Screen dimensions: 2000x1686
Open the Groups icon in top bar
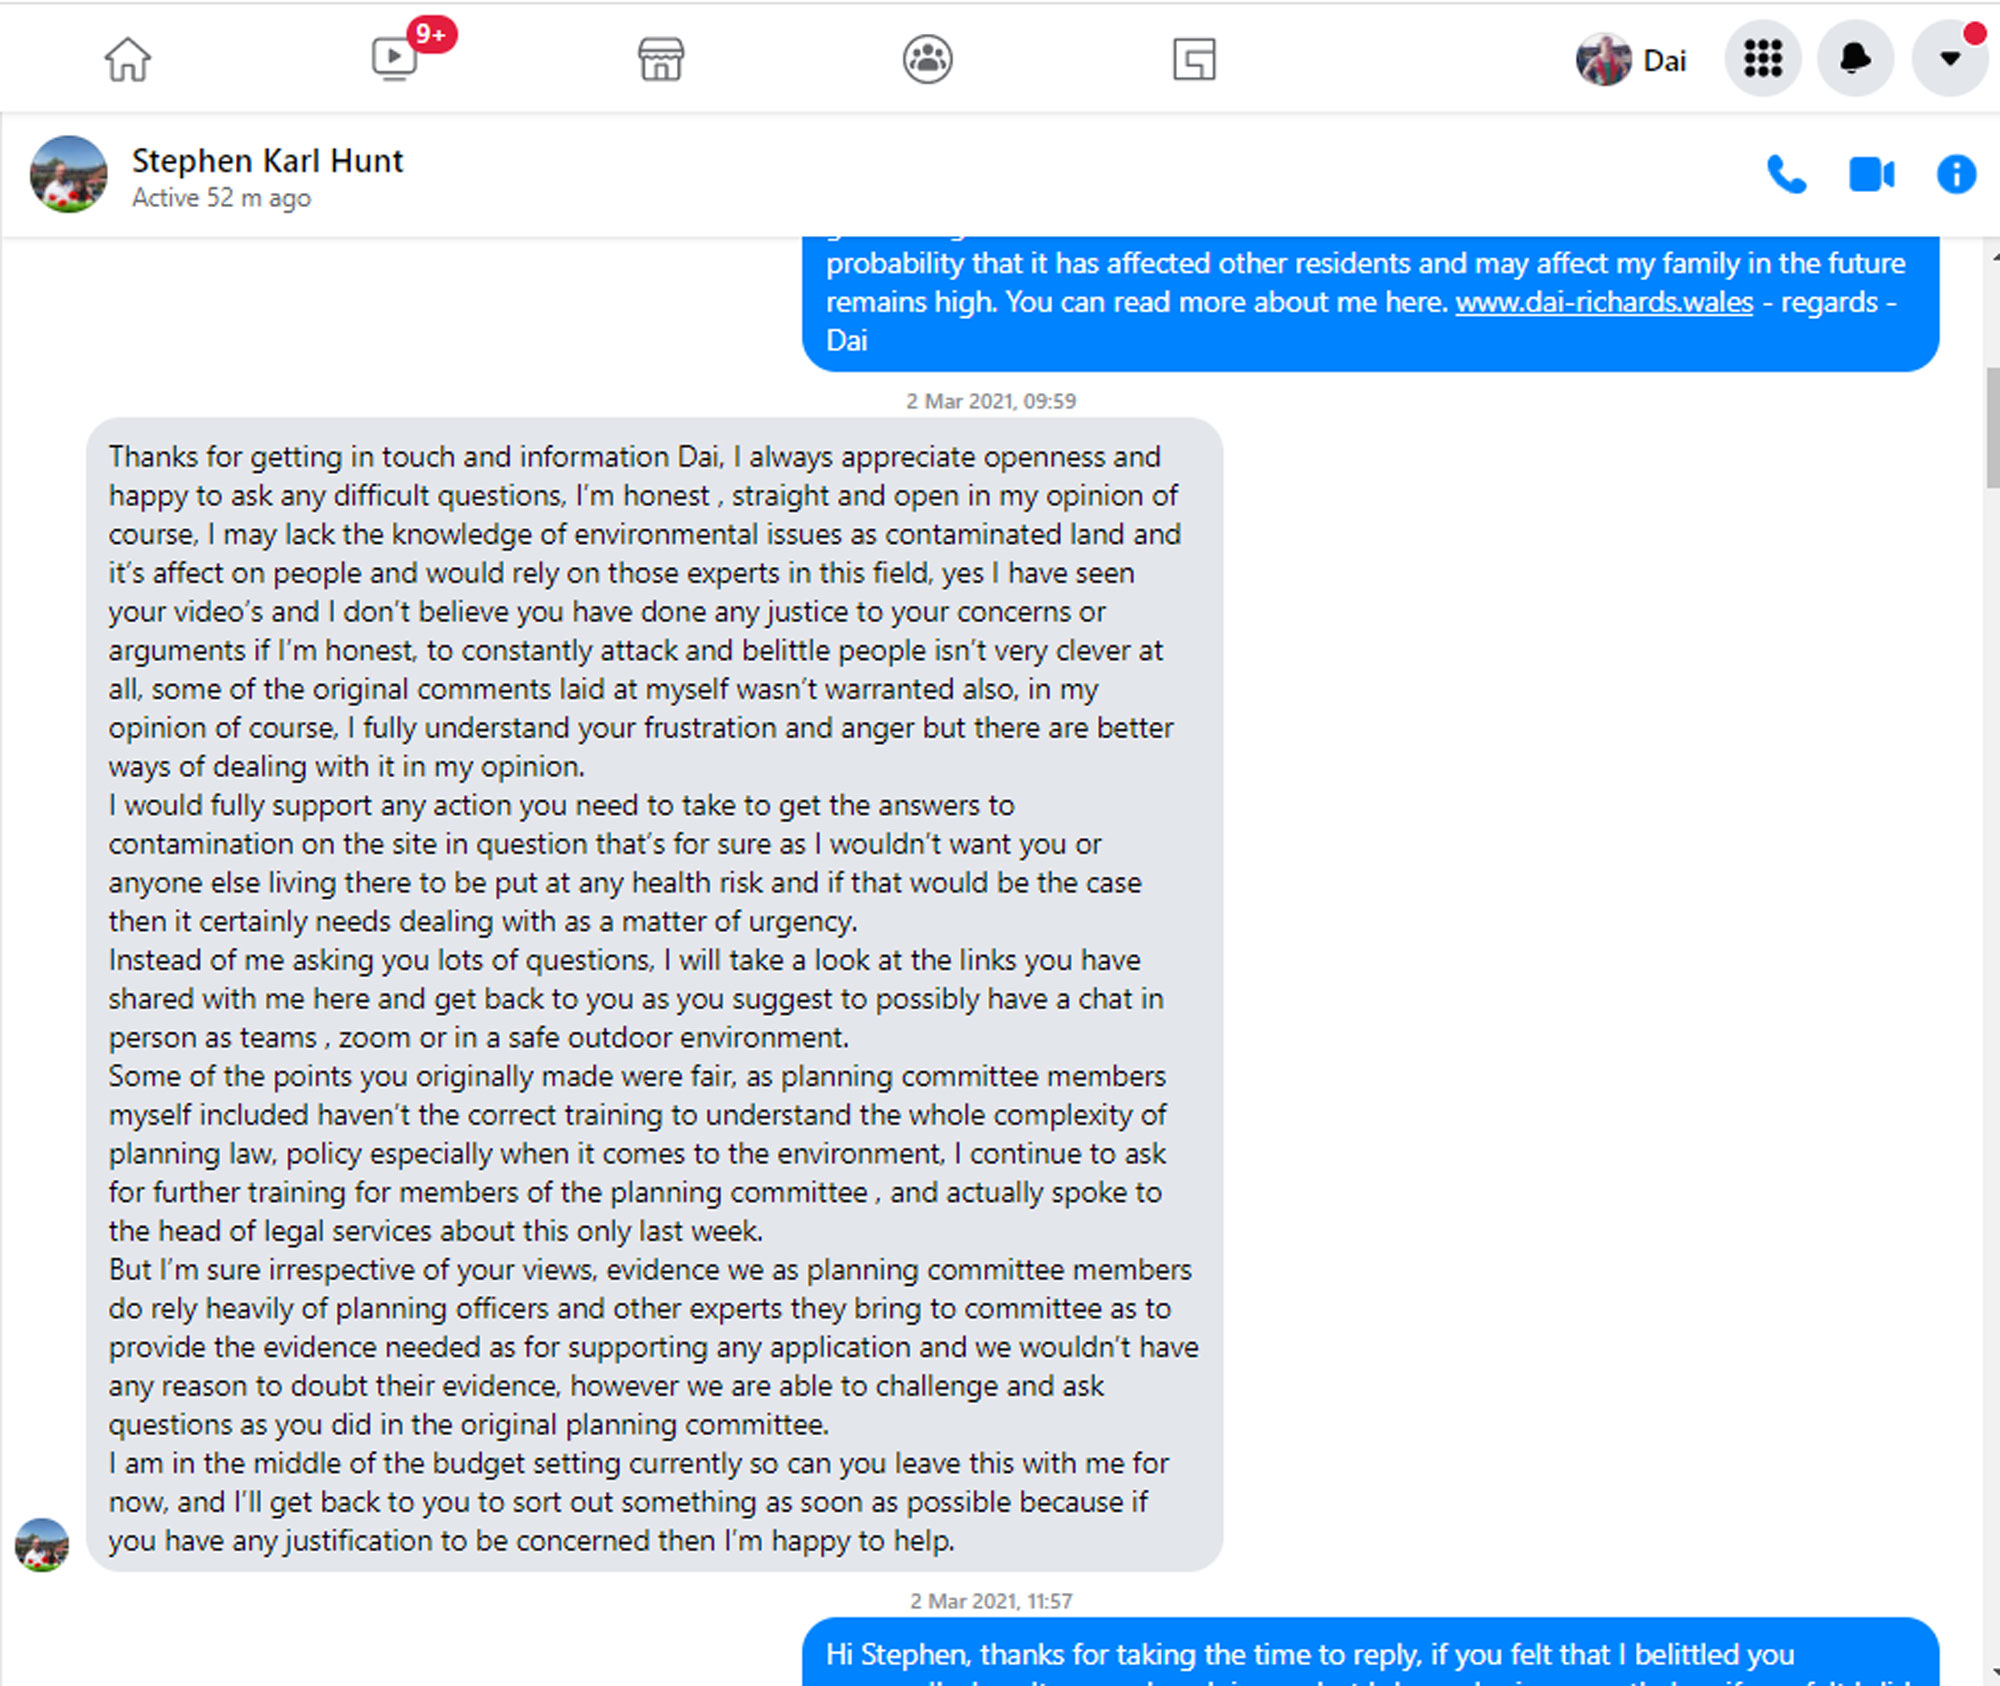pyautogui.click(x=928, y=59)
